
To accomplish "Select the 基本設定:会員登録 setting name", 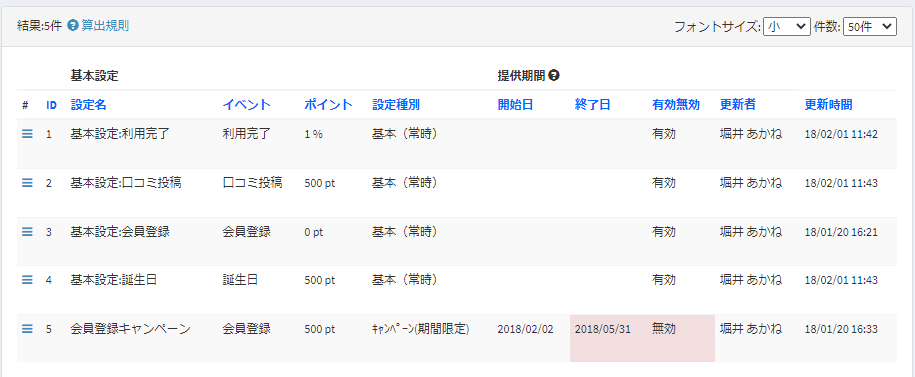I will (x=120, y=232).
